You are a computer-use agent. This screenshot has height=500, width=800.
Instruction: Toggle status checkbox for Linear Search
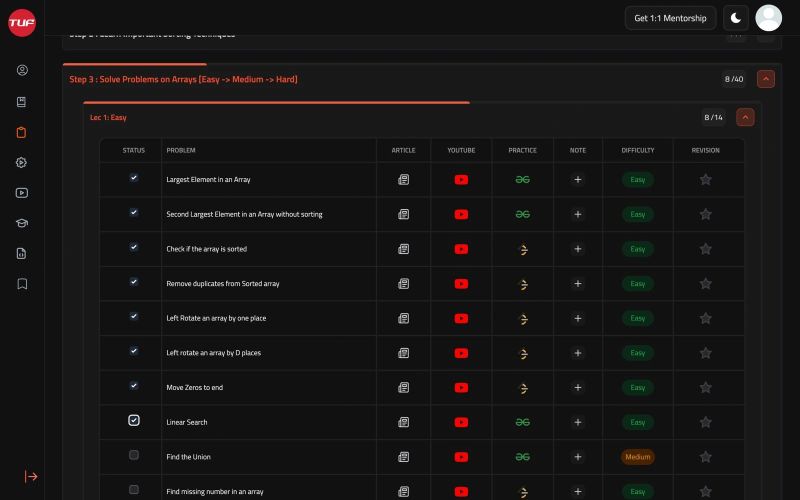point(134,421)
